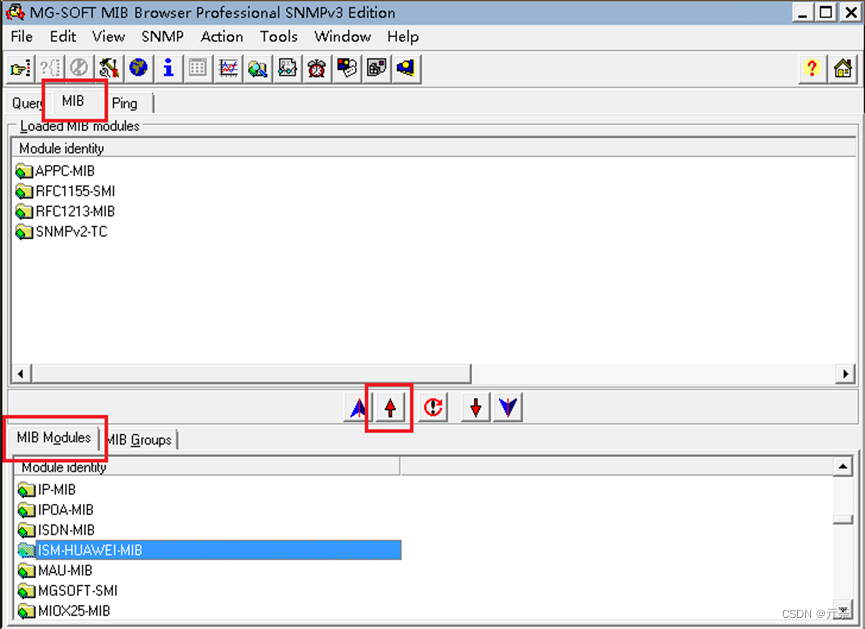This screenshot has height=629, width=865.
Task: Click the alarm clock trap icon
Action: pos(316,68)
